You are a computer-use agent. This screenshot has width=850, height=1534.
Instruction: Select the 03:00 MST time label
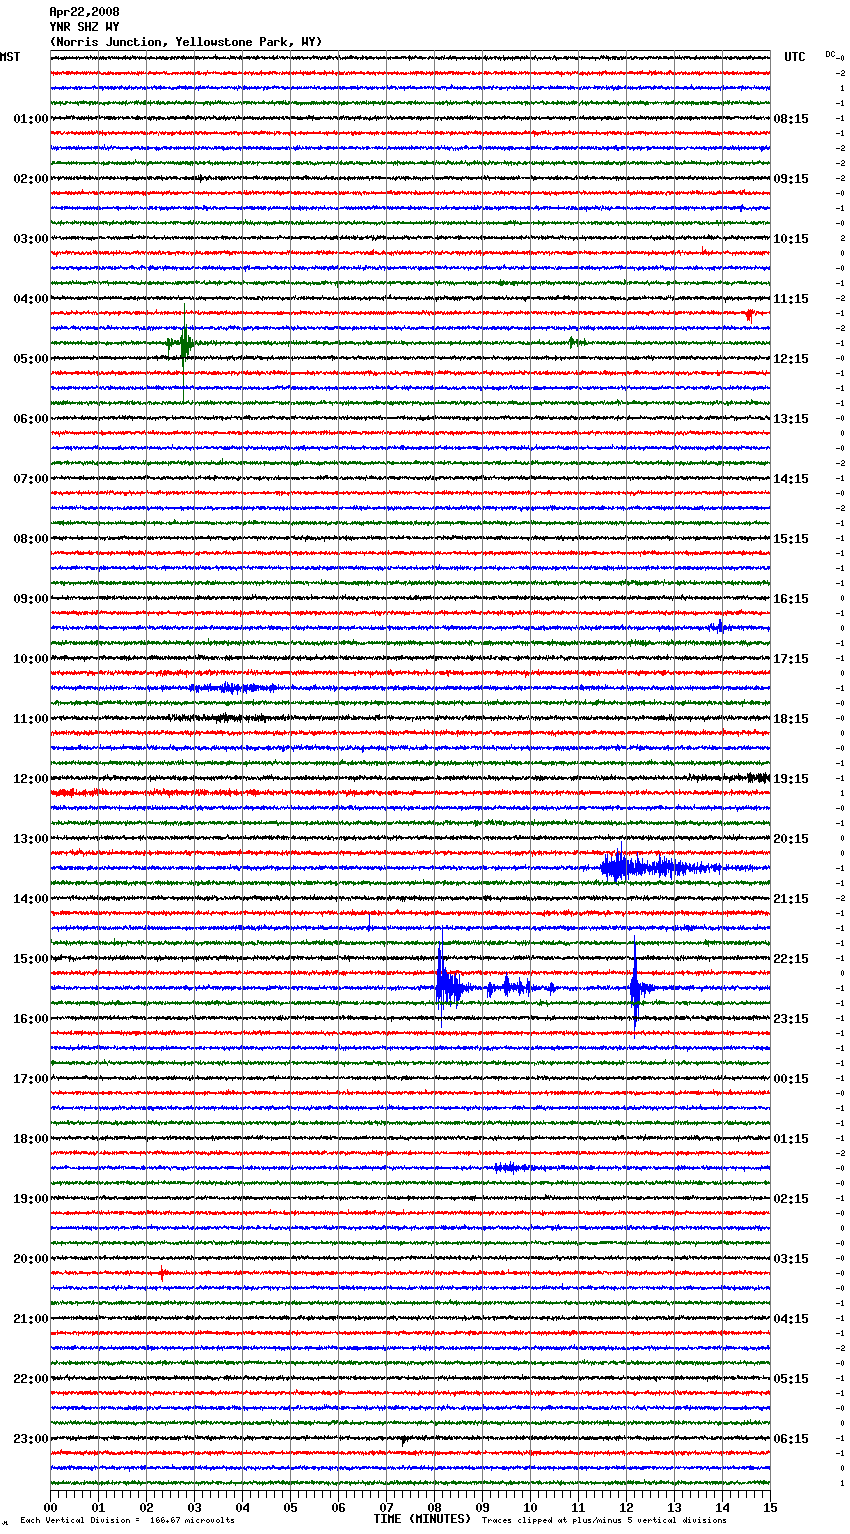[x=30, y=239]
